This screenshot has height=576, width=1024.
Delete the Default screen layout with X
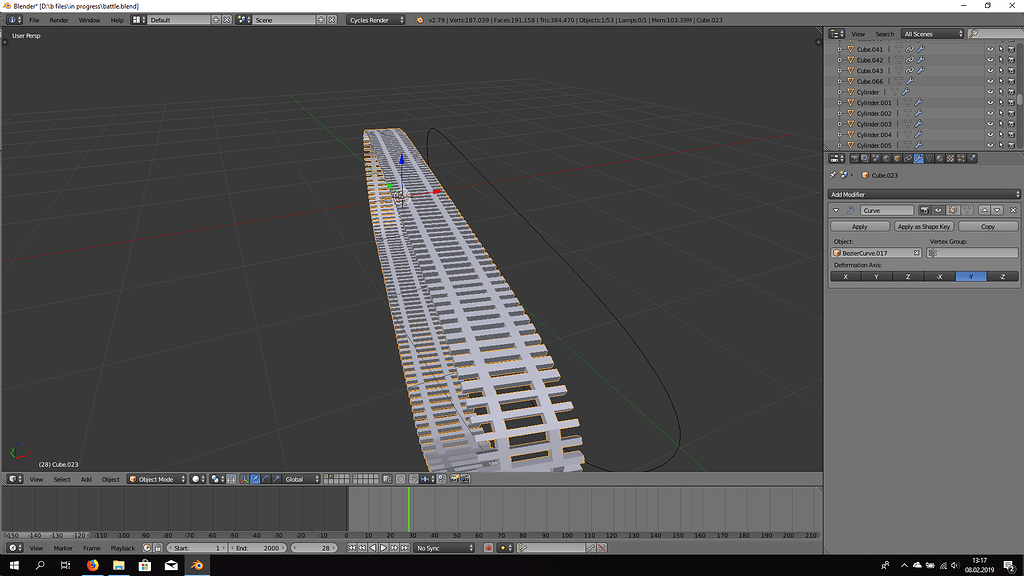click(x=227, y=20)
